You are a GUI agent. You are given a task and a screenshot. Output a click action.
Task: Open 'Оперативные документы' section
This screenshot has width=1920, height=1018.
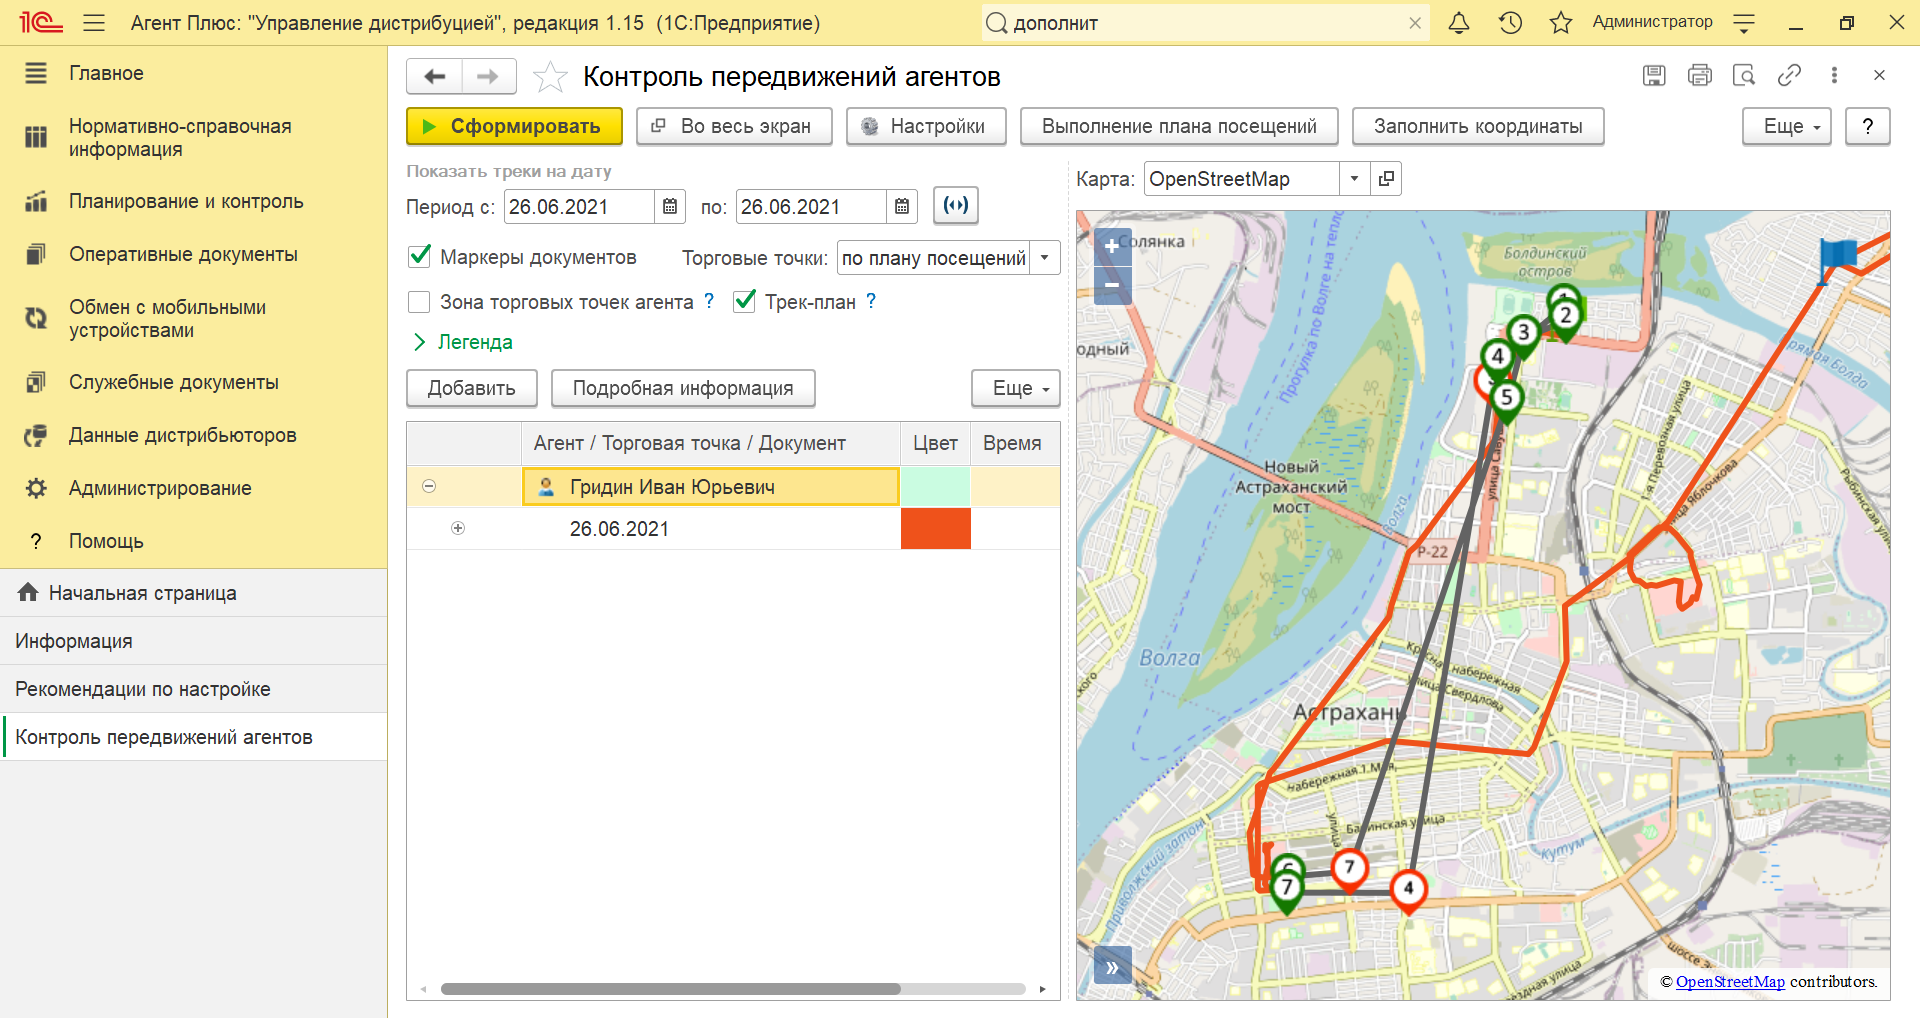(x=183, y=254)
